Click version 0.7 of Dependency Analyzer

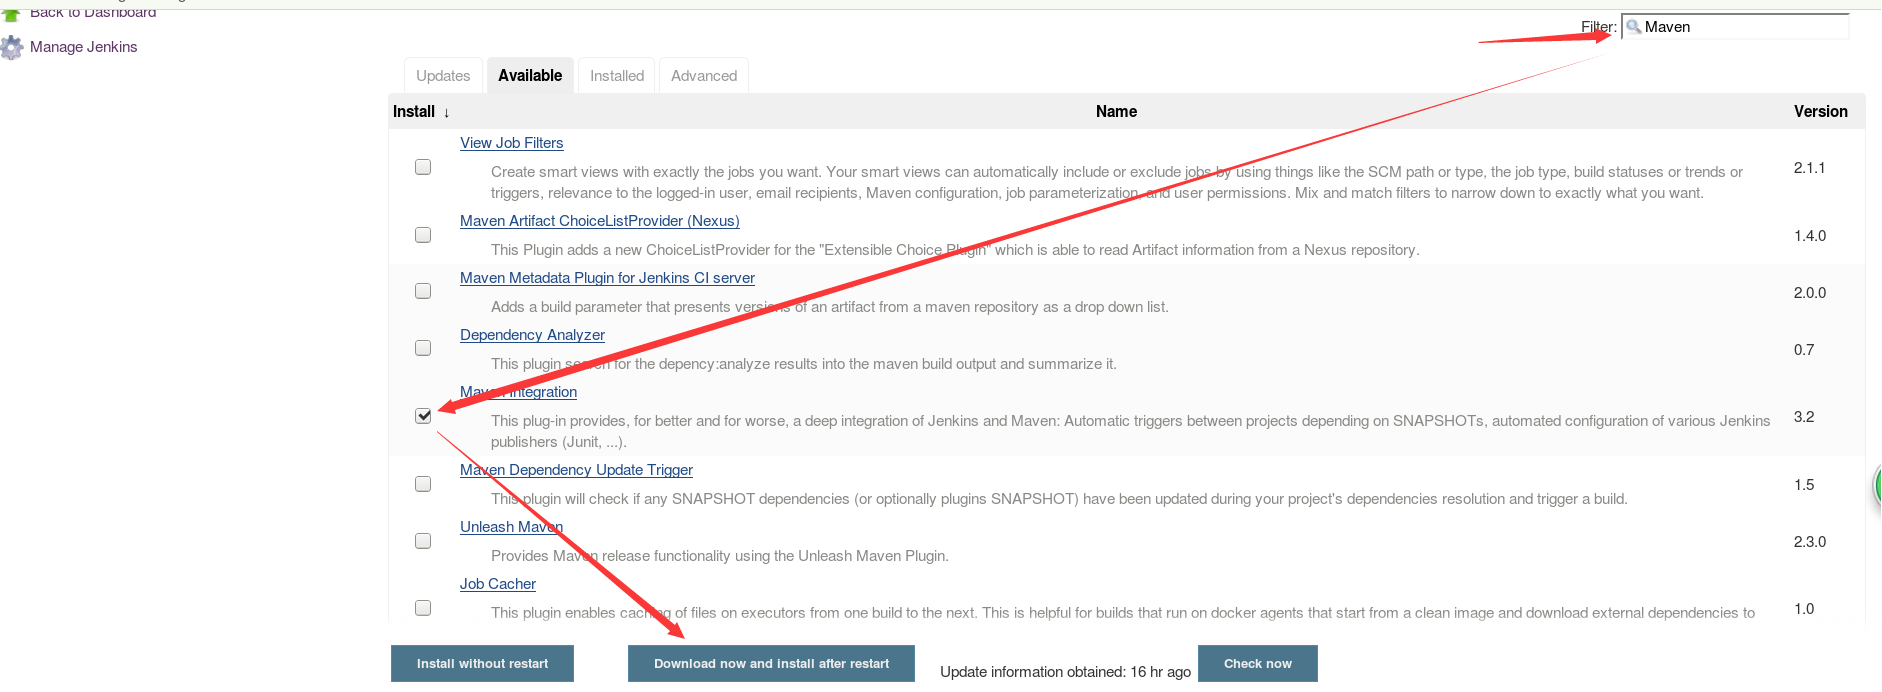click(1804, 350)
